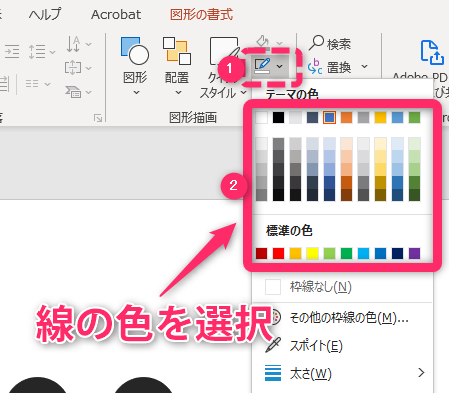Open the 図形の書式 tab

pos(201,15)
